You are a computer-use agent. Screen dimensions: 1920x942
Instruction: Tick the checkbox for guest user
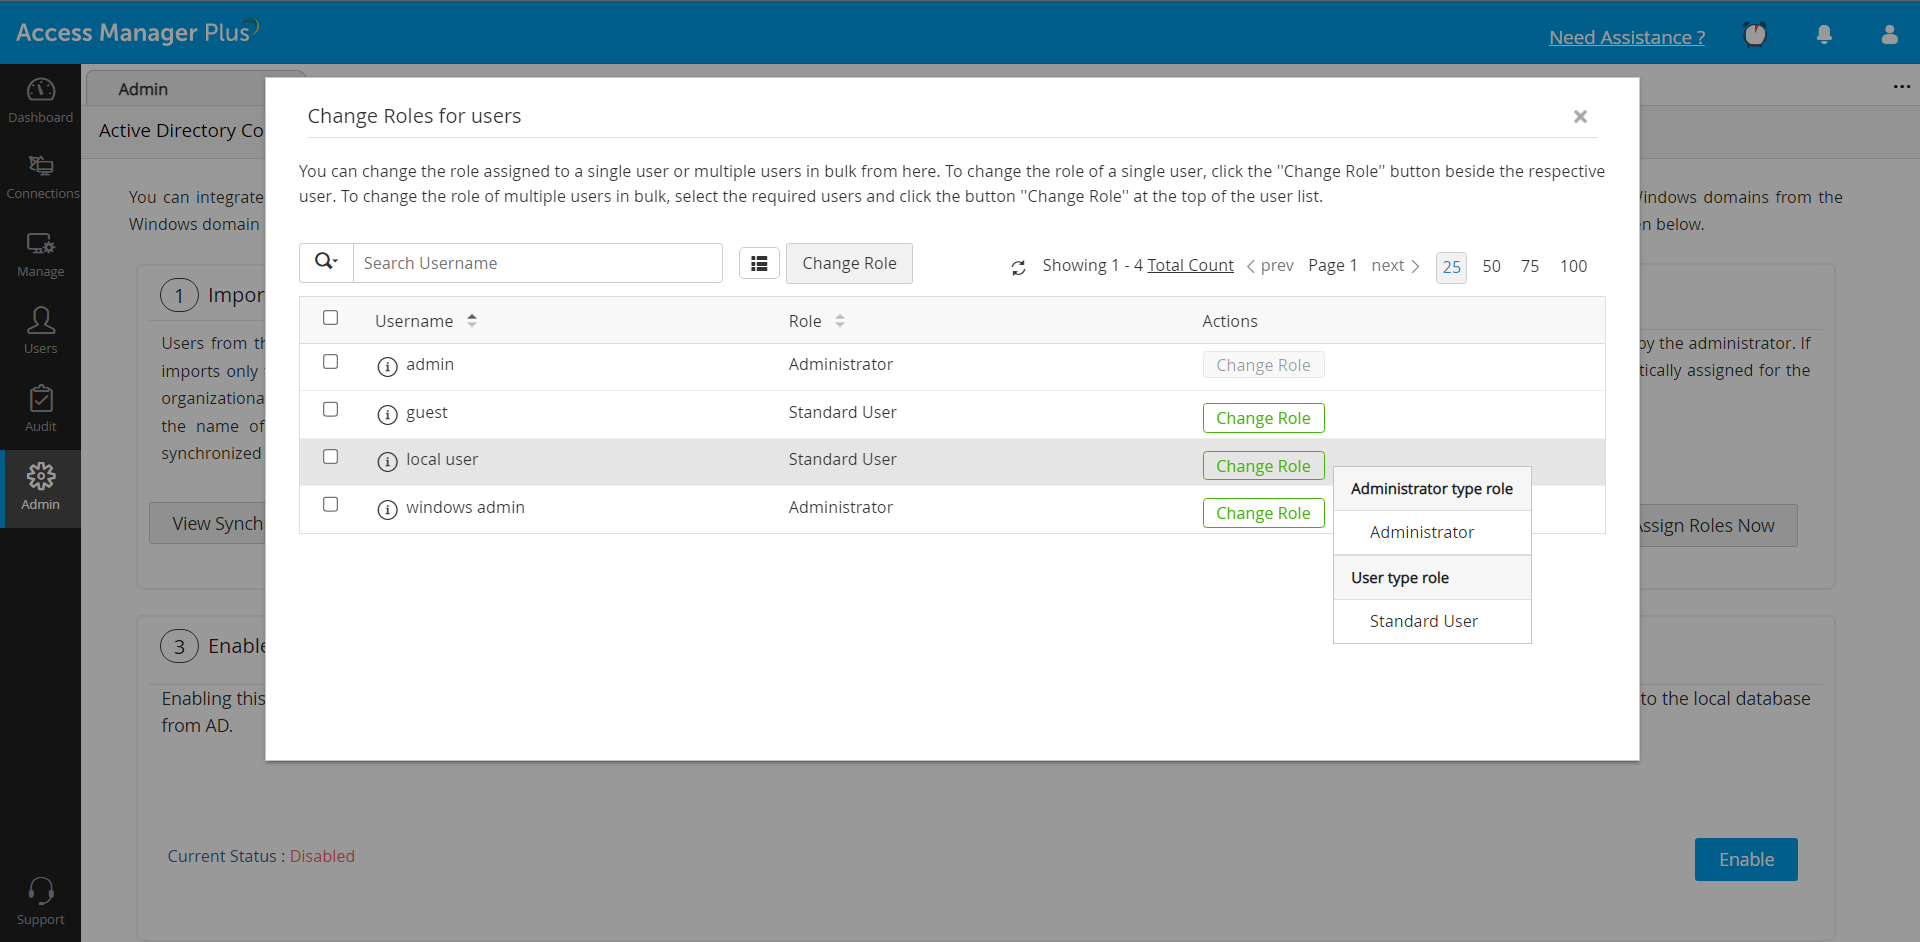(x=330, y=409)
